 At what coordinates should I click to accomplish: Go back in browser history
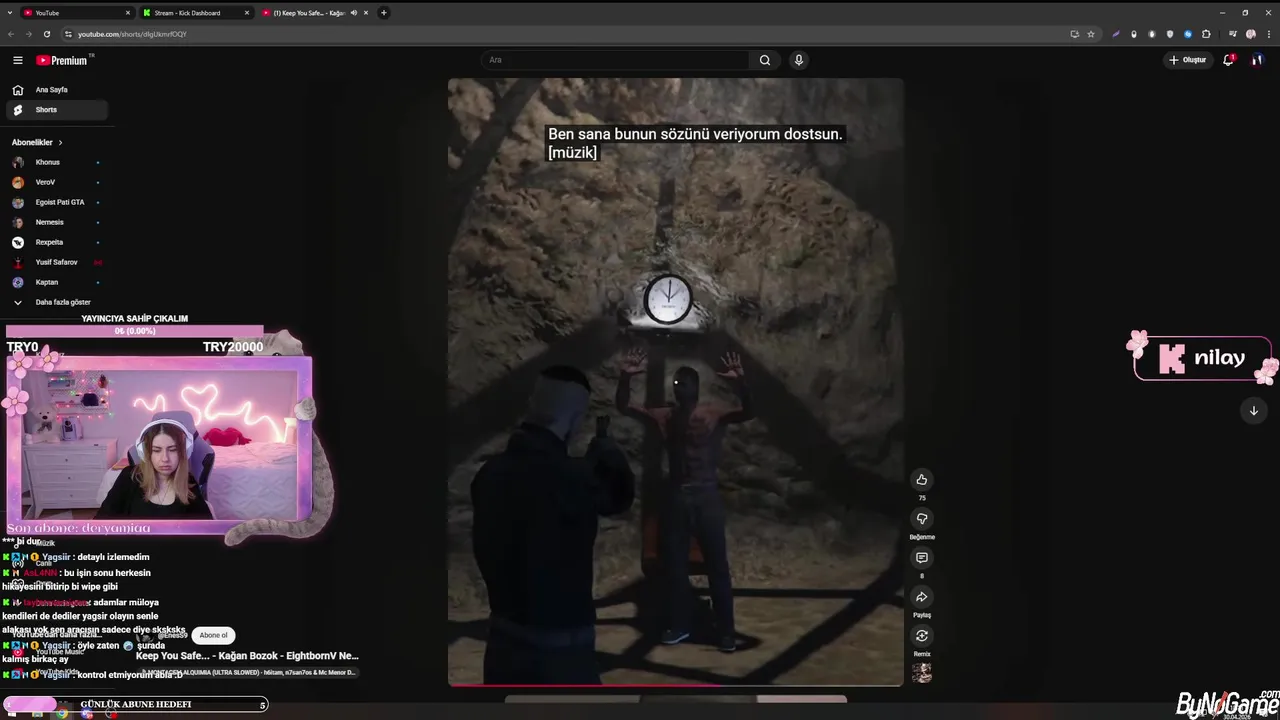11,34
